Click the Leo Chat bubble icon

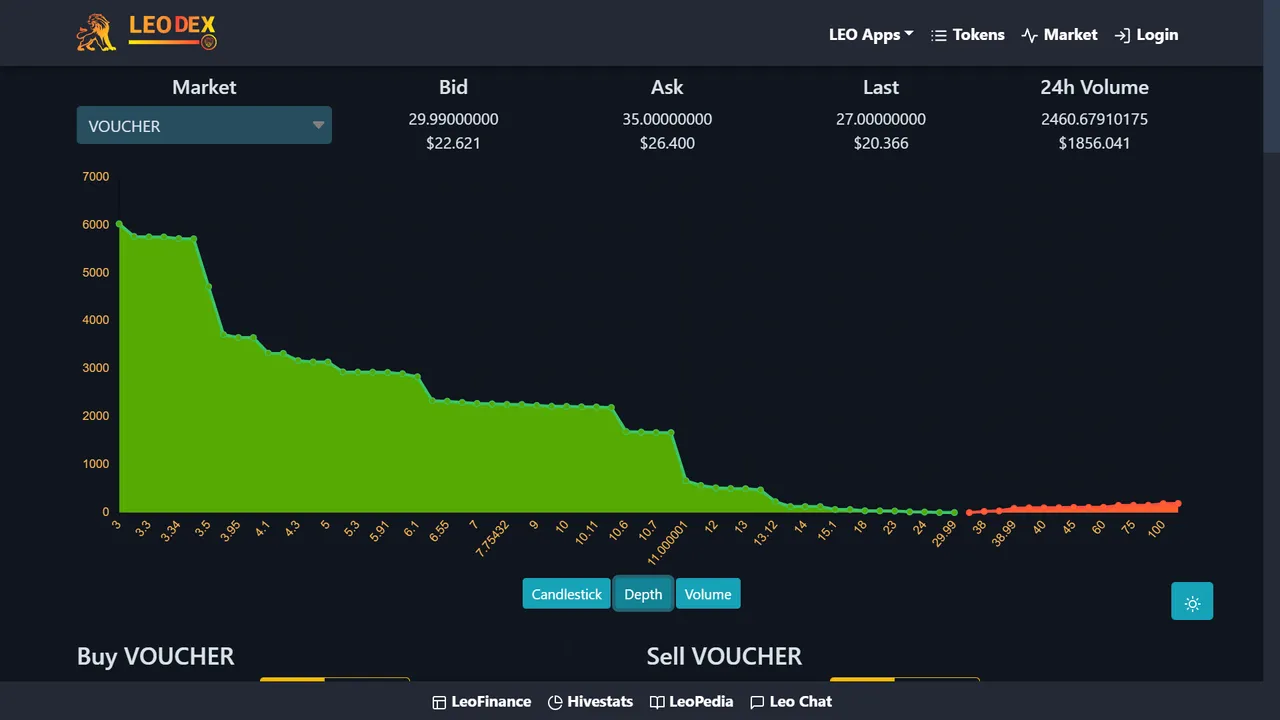pos(757,703)
